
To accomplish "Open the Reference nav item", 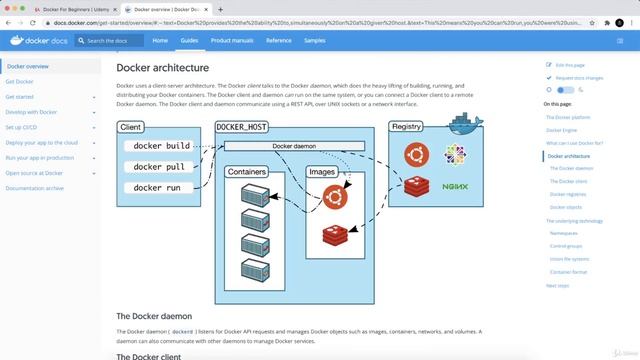I will [x=279, y=40].
